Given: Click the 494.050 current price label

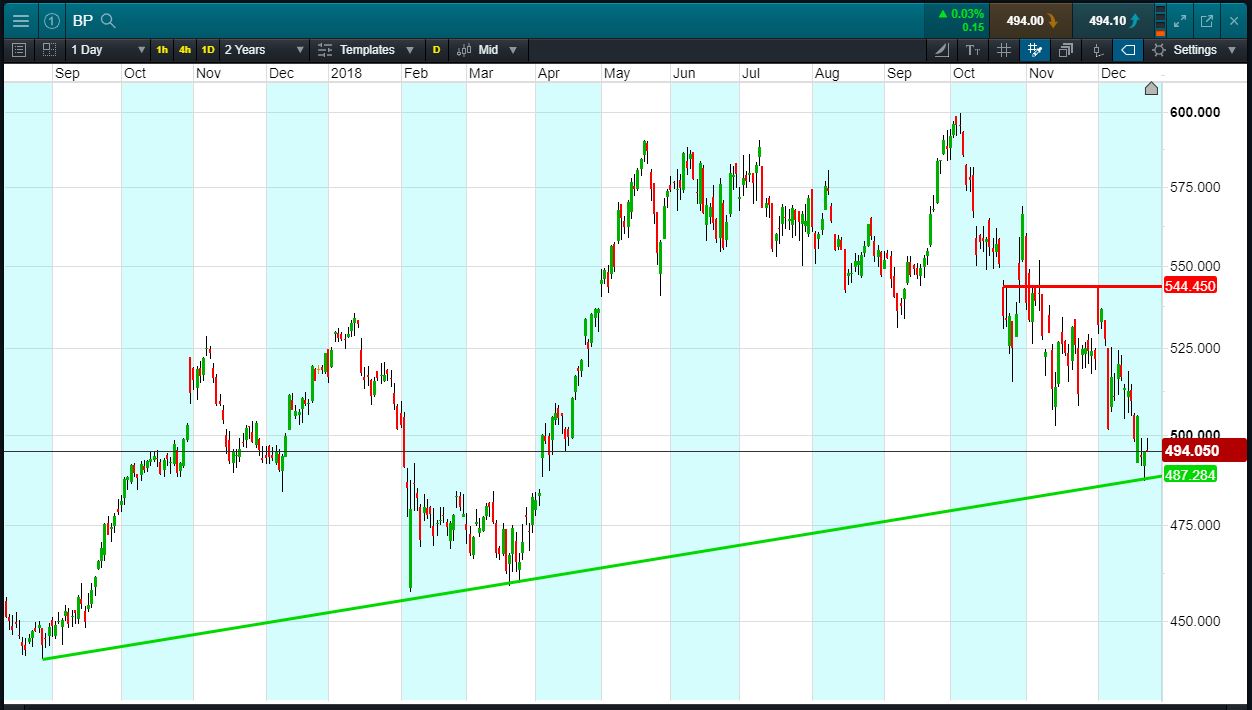Looking at the screenshot, I should [x=1204, y=450].
